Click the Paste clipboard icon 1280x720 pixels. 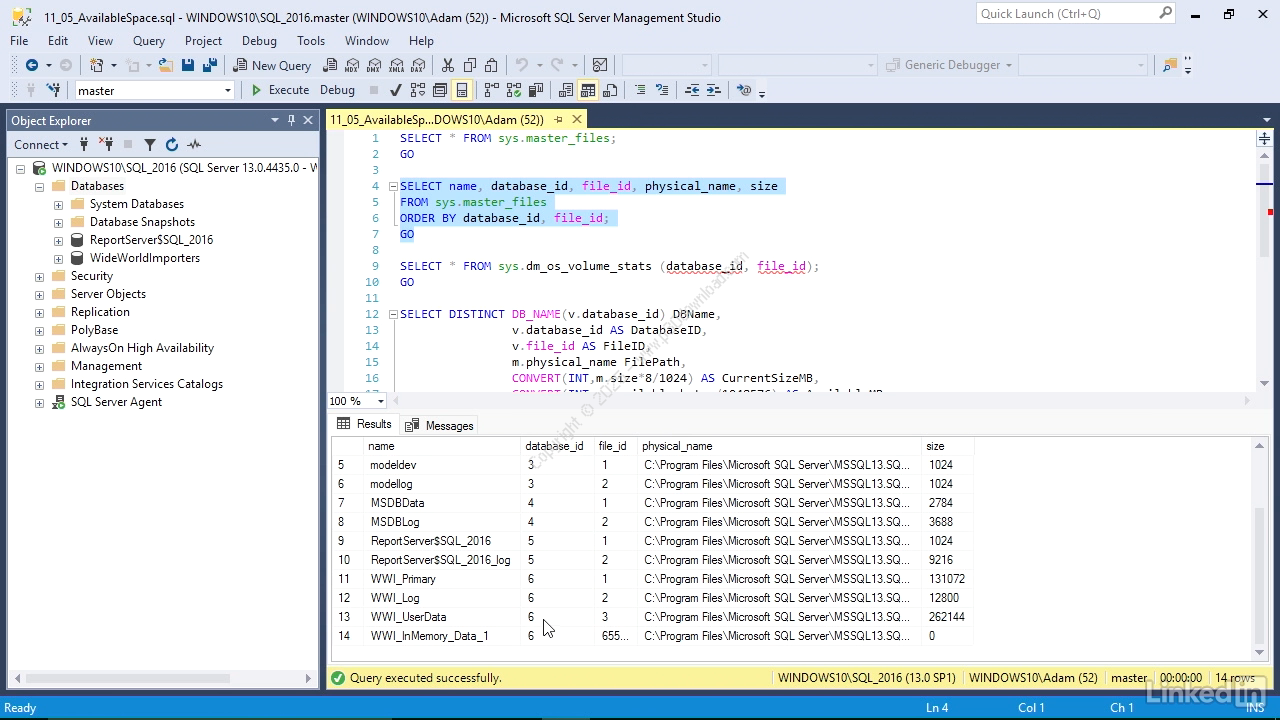[491, 65]
